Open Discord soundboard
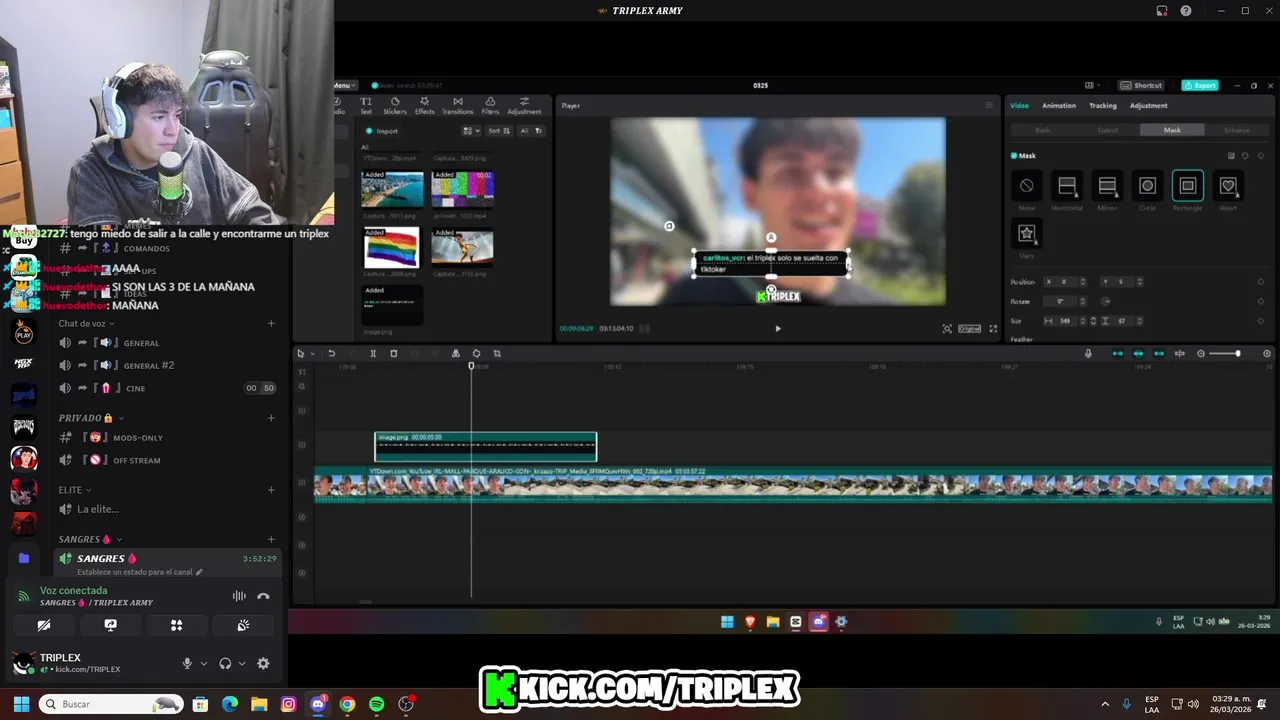 [x=243, y=625]
